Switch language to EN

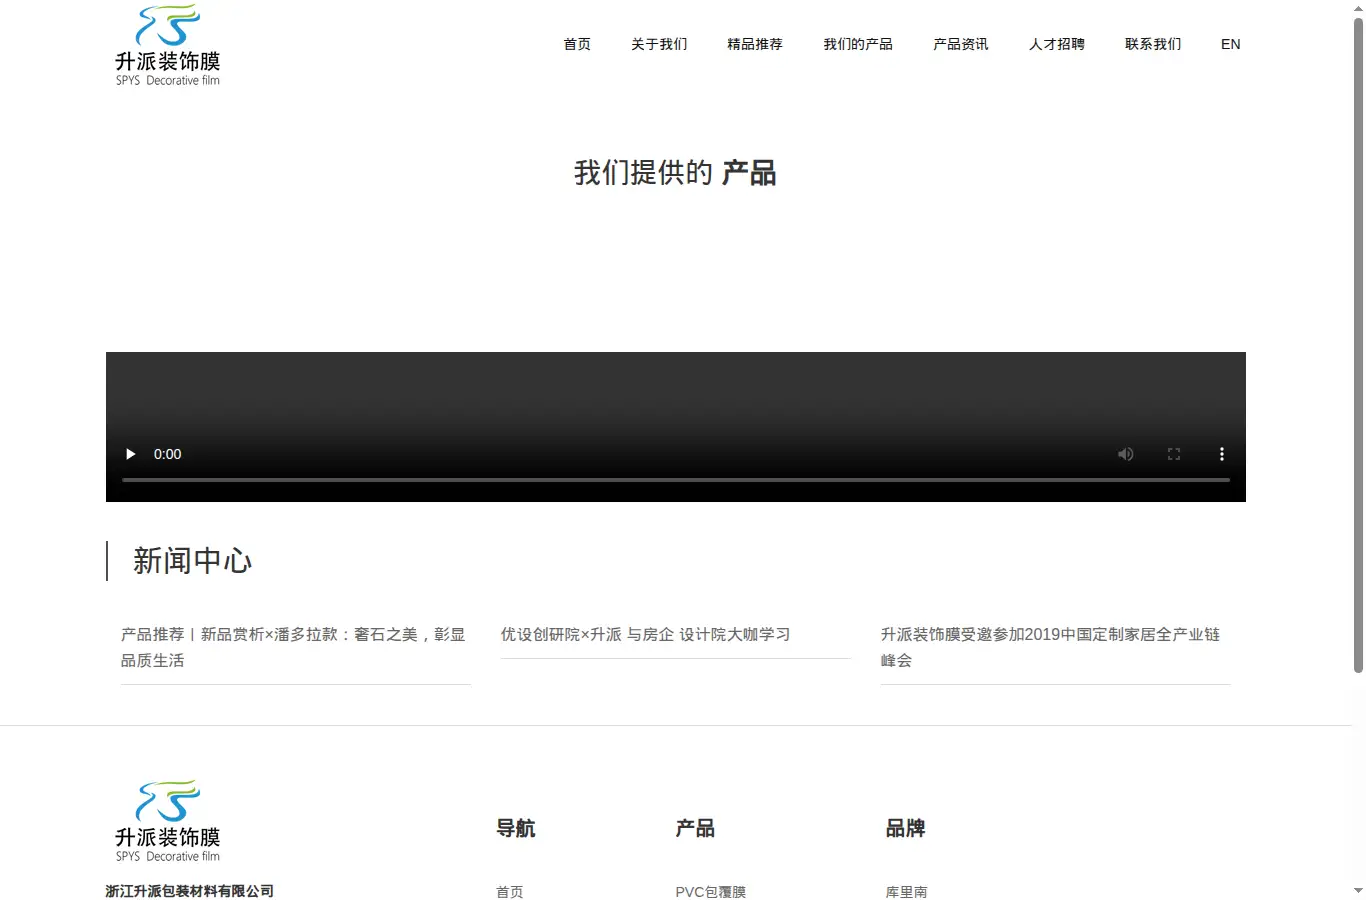pos(1231,44)
